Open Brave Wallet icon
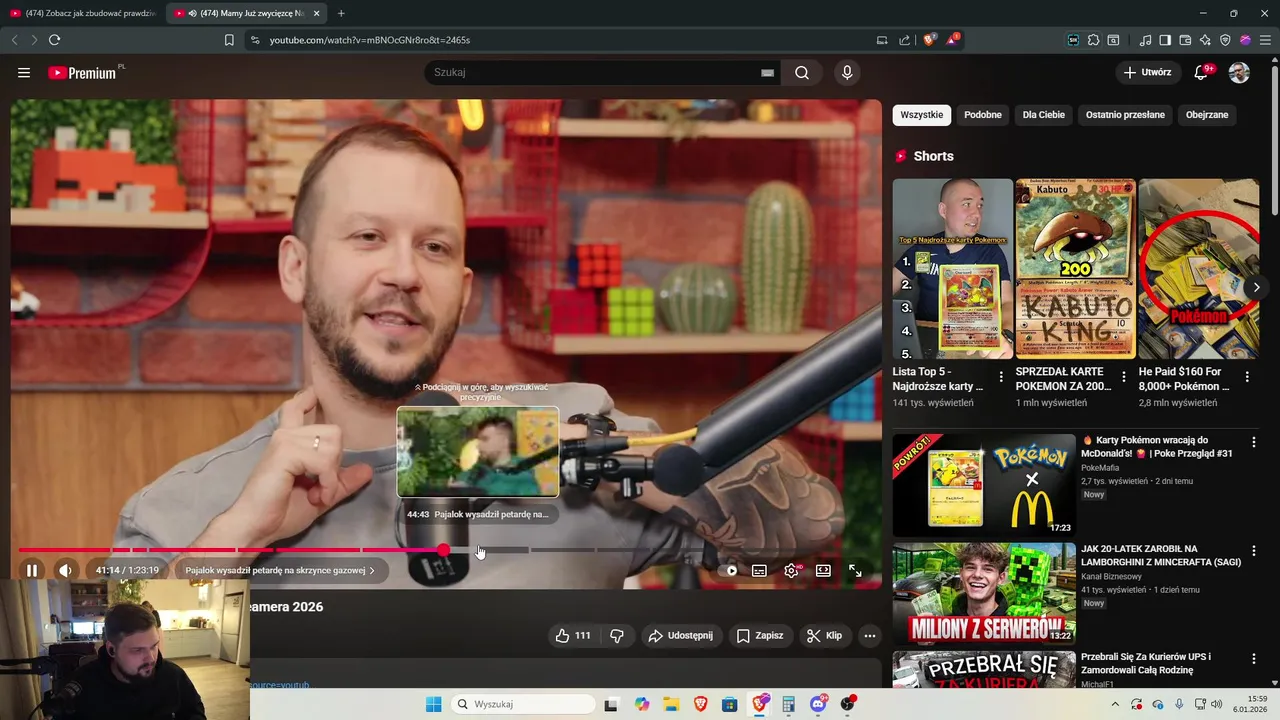This screenshot has height=720, width=1280. (1185, 40)
